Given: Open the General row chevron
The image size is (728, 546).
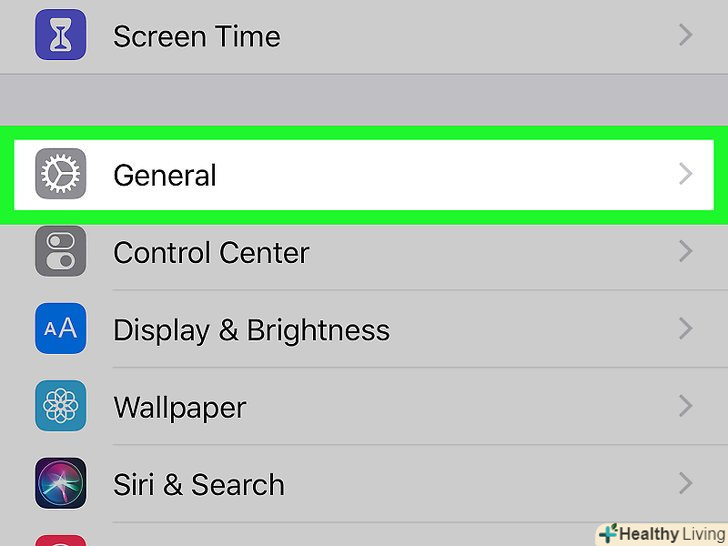Looking at the screenshot, I should coord(685,175).
